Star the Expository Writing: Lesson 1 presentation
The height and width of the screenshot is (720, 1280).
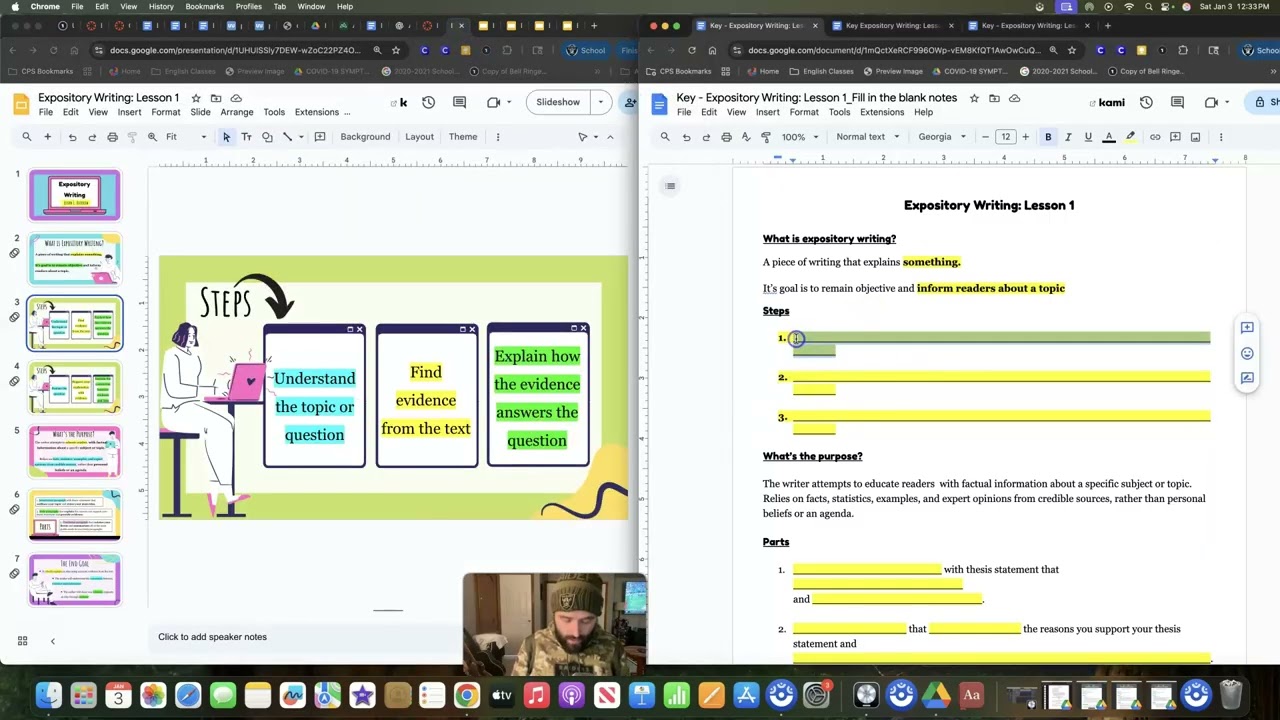[x=195, y=98]
